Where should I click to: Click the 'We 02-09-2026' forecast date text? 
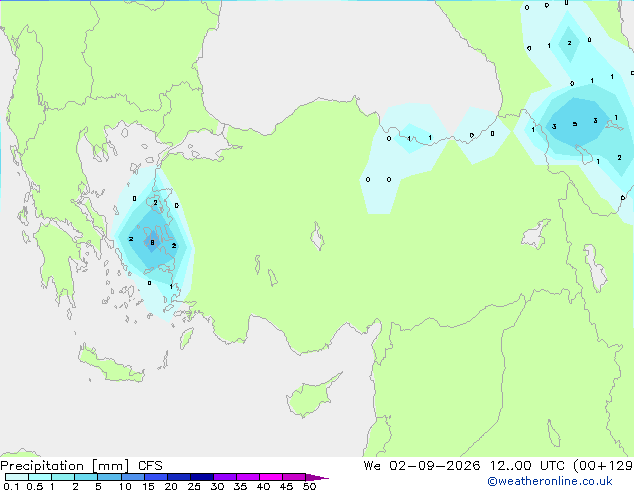[421, 466]
